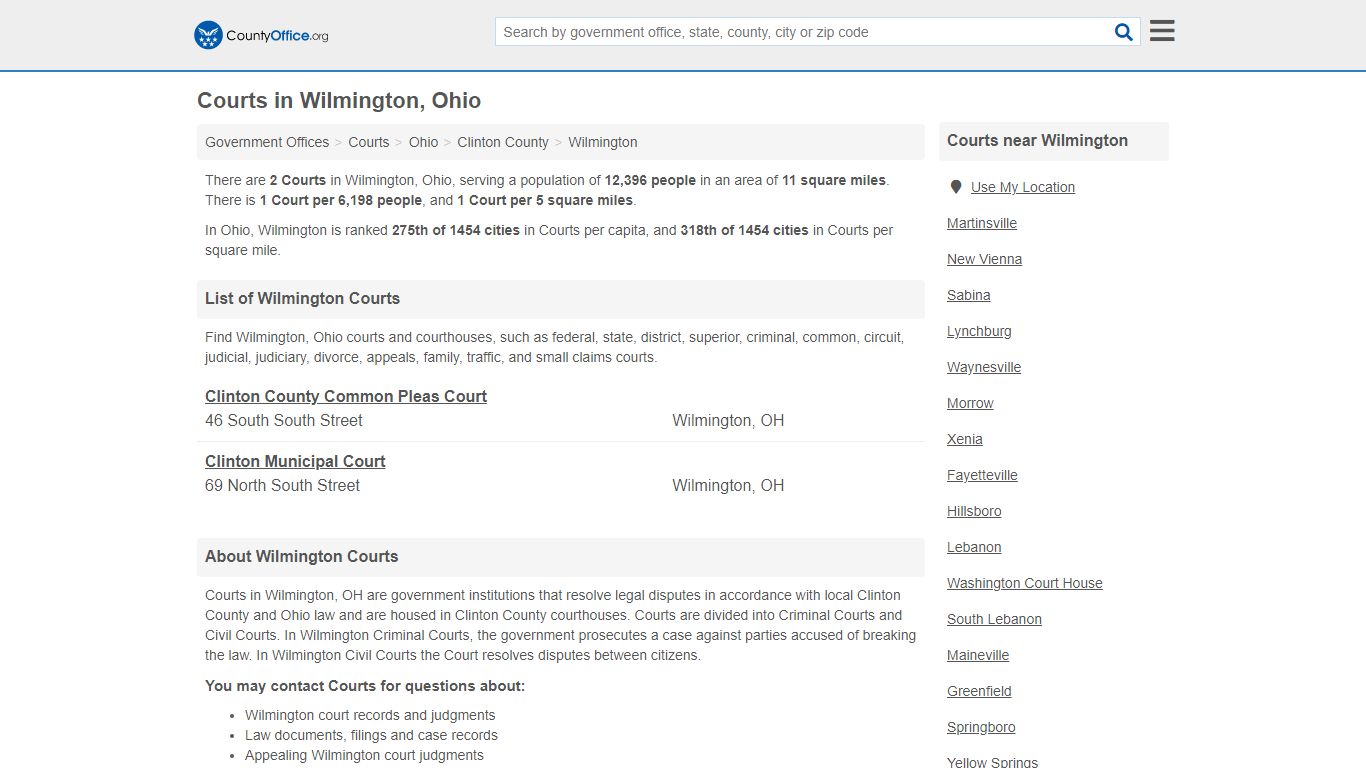Screen dimensions: 1366x768
Task: Click the Courts in Wilmington, Ohio heading
Action: [339, 101]
